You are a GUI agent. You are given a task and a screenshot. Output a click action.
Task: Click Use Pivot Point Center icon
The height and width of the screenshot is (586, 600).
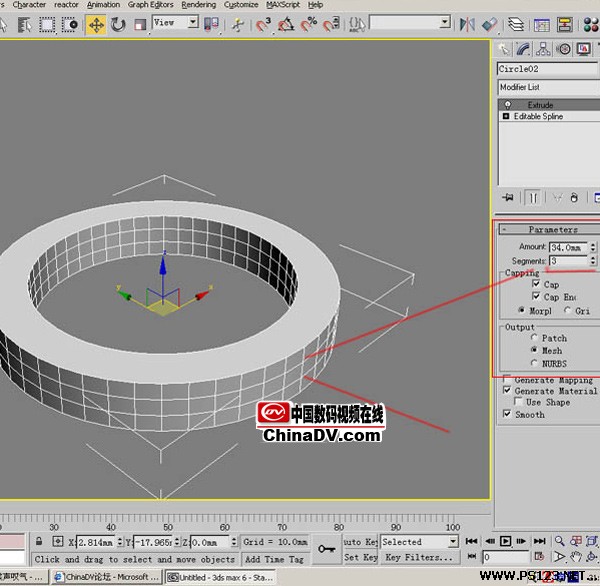click(211, 24)
